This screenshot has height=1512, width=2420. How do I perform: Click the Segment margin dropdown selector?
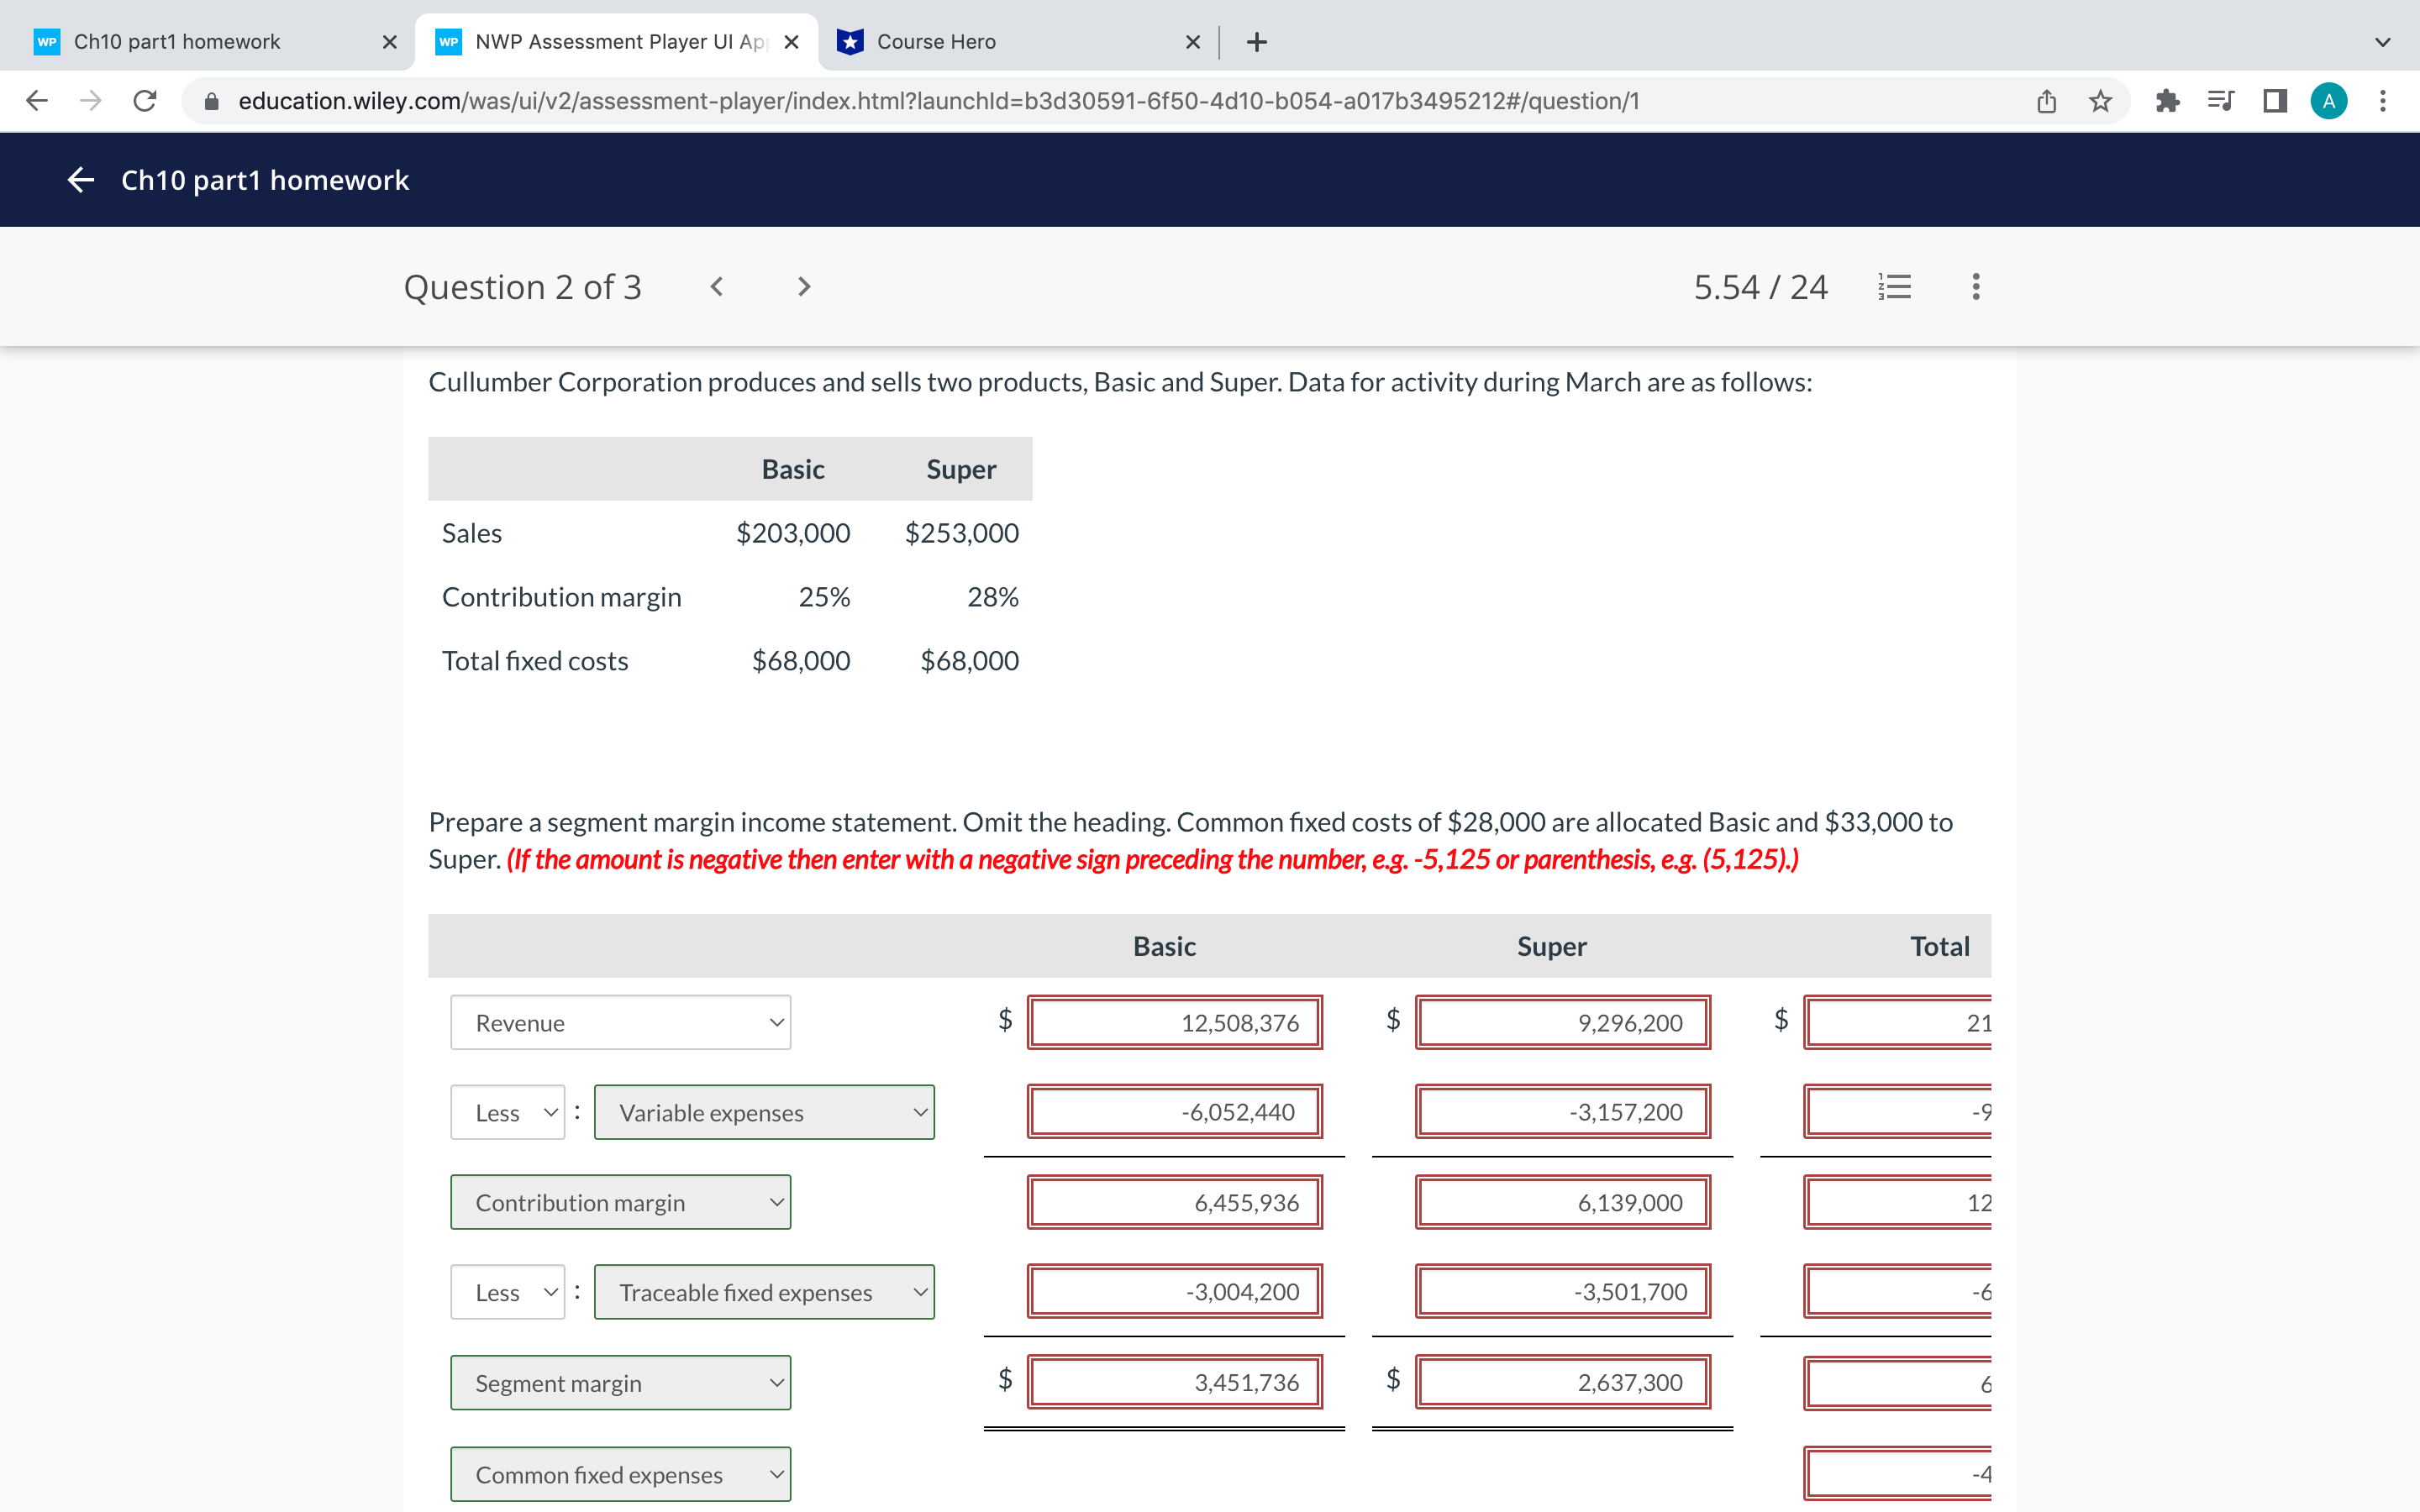click(x=620, y=1382)
